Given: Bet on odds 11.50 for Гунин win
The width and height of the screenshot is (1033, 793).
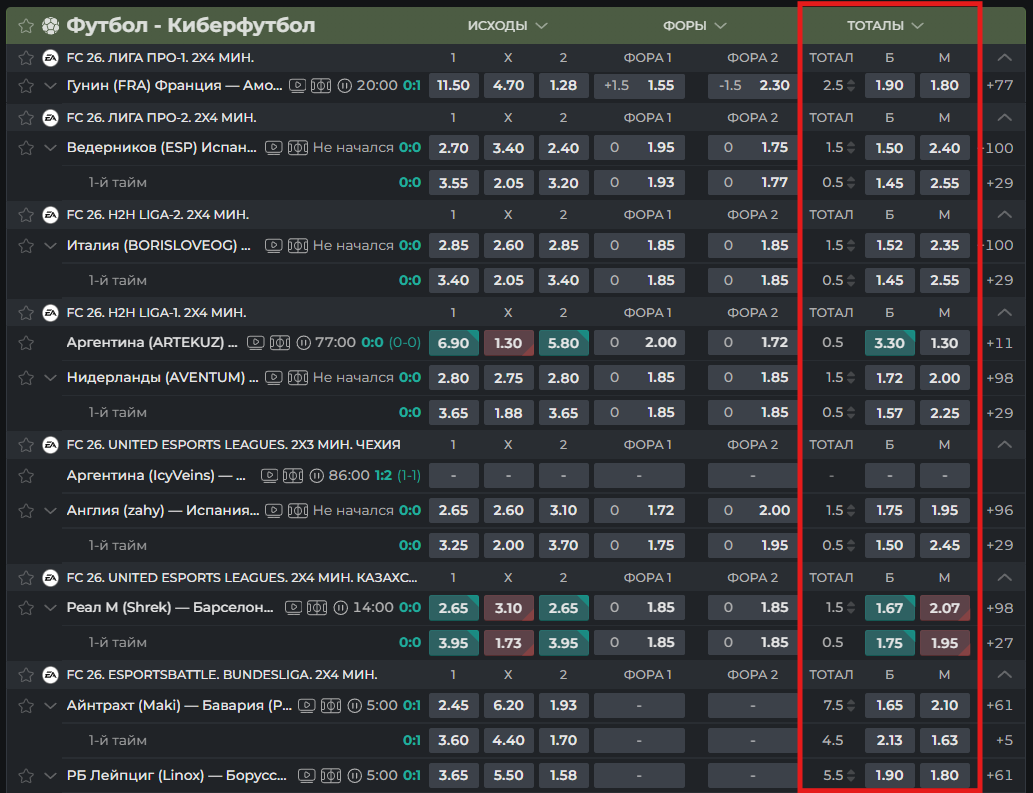Looking at the screenshot, I should (x=453, y=86).
